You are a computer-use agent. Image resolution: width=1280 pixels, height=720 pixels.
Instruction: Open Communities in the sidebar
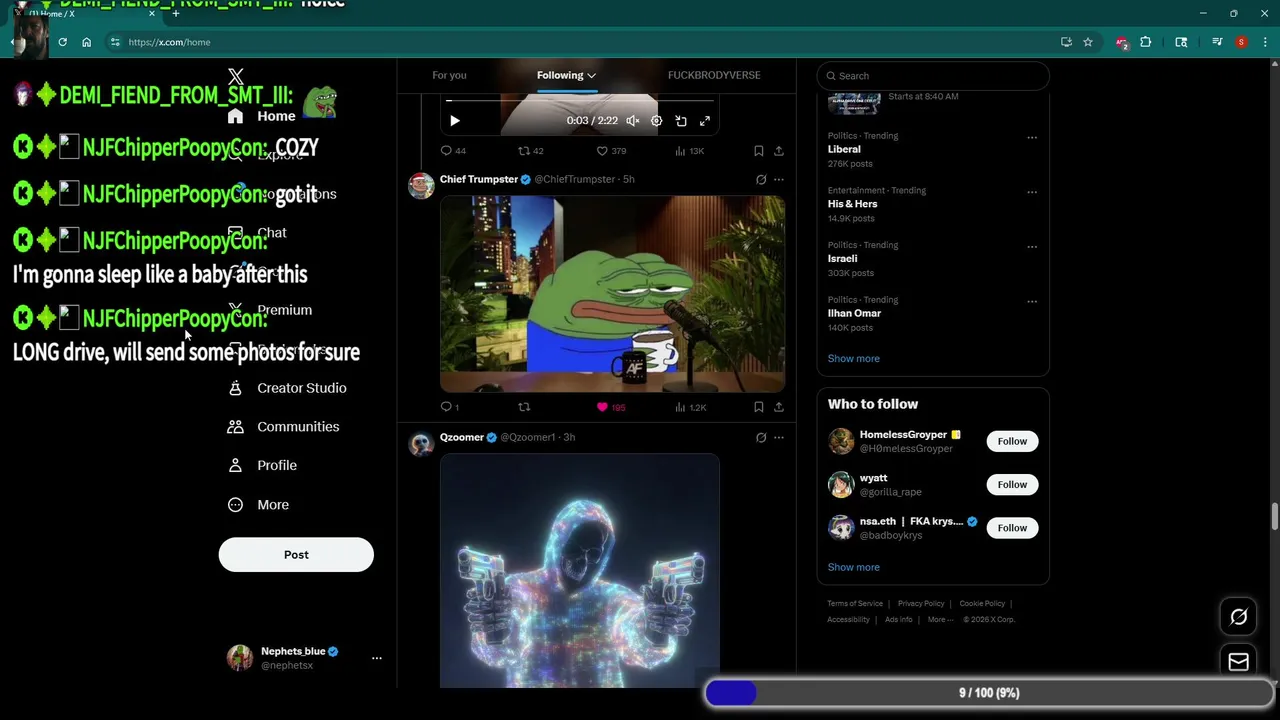[283, 427]
